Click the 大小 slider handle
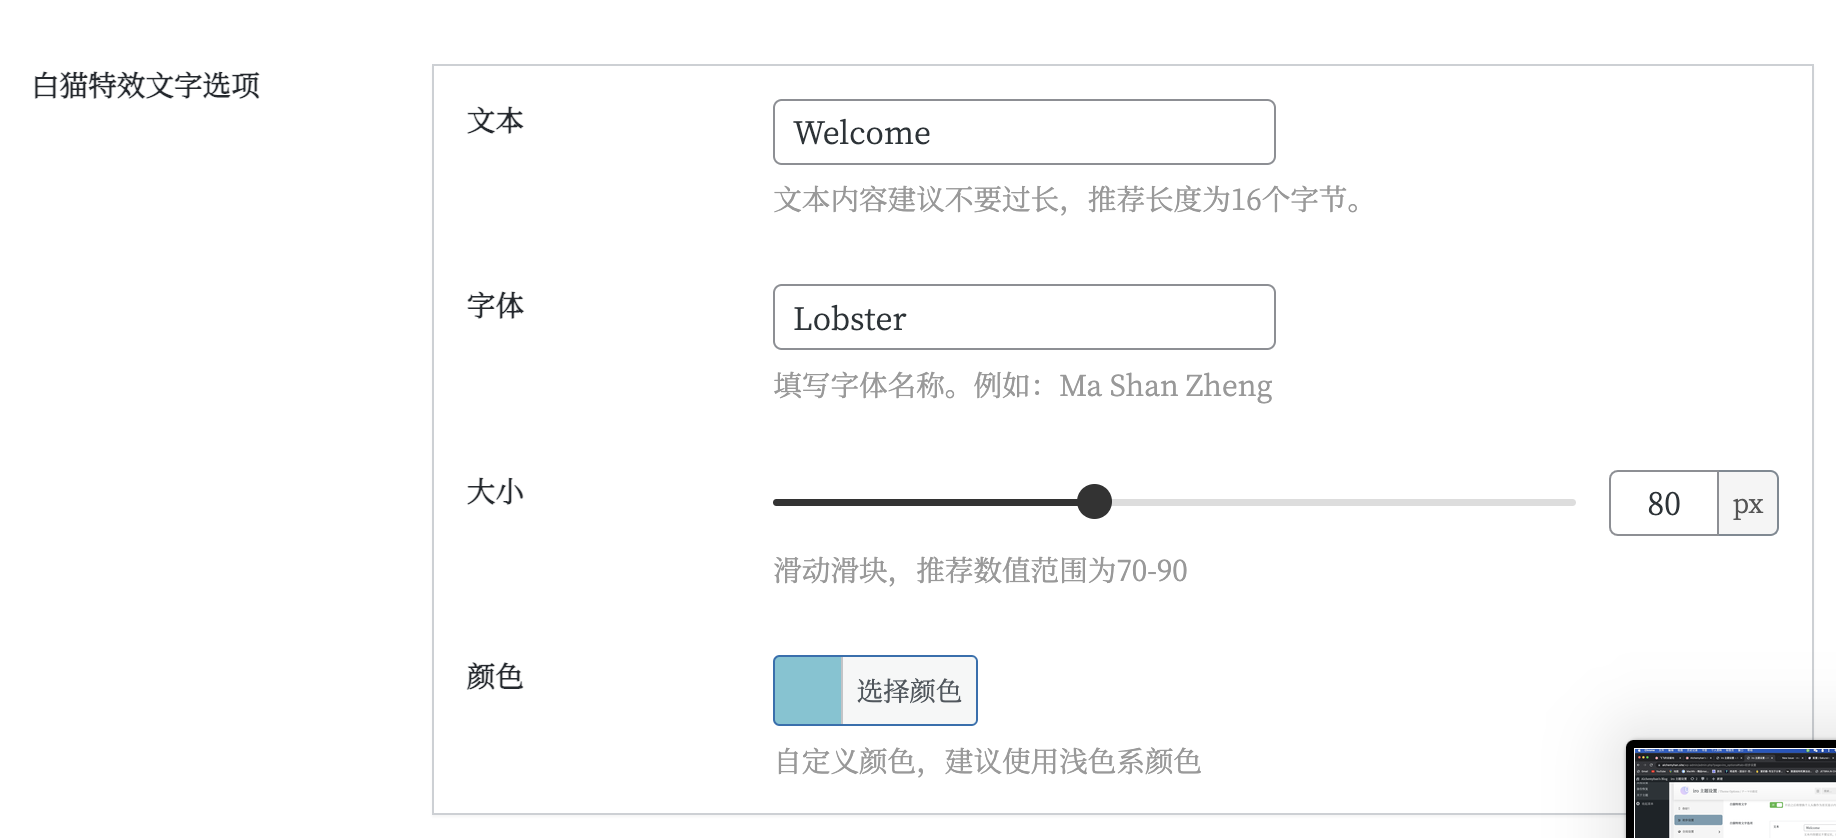Screen dimensions: 1836x838 point(1096,502)
